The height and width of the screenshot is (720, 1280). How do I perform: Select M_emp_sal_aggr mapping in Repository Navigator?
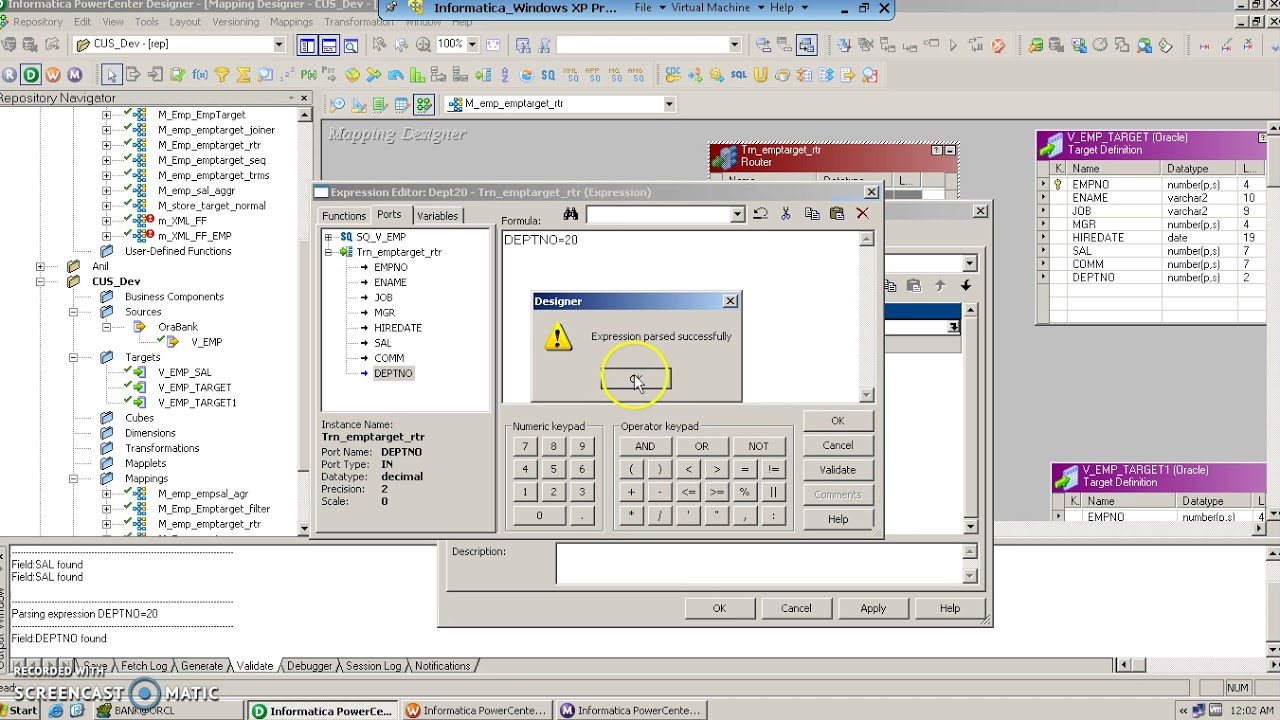(x=196, y=191)
